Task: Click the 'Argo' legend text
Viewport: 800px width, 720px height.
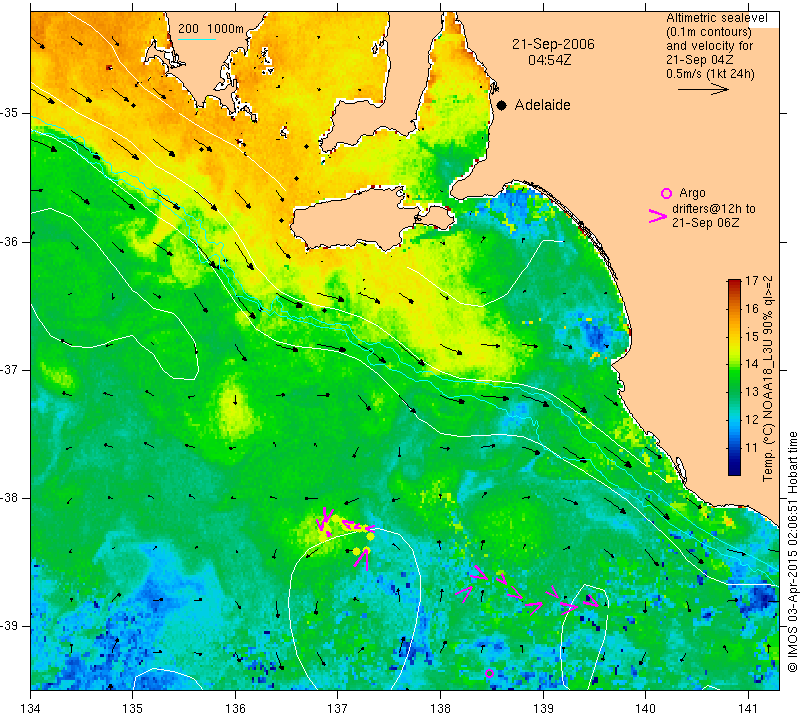Action: [692, 193]
